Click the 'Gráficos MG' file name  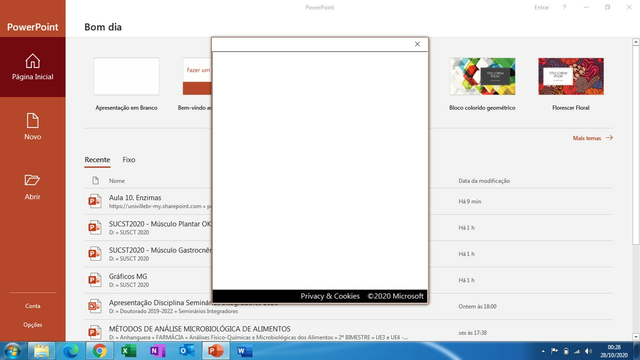(128, 276)
